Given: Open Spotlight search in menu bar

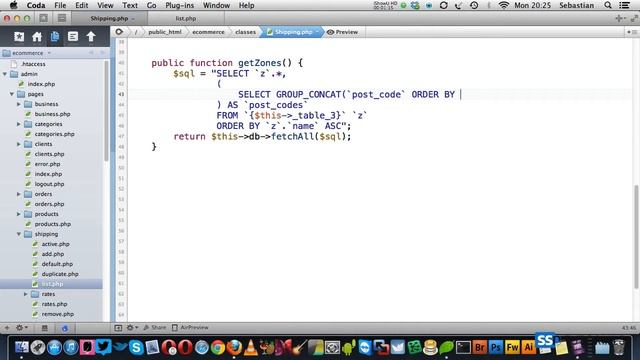Looking at the screenshot, I should pyautogui.click(x=608, y=5).
